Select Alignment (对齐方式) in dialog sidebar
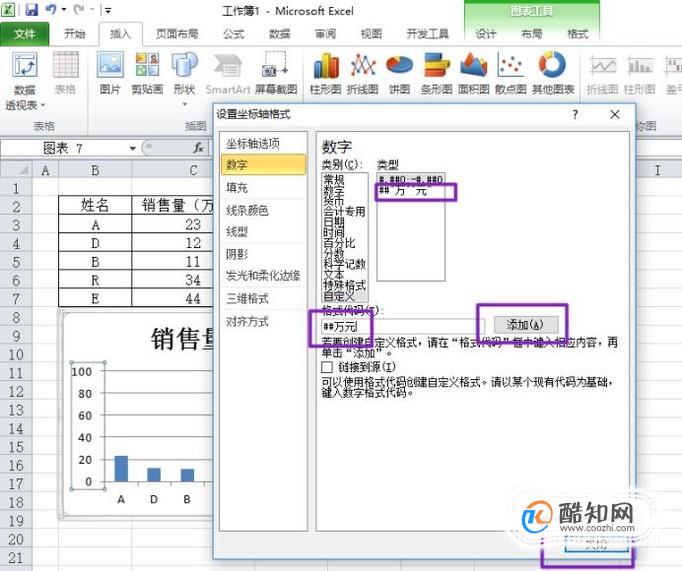The height and width of the screenshot is (571, 682). [x=264, y=322]
